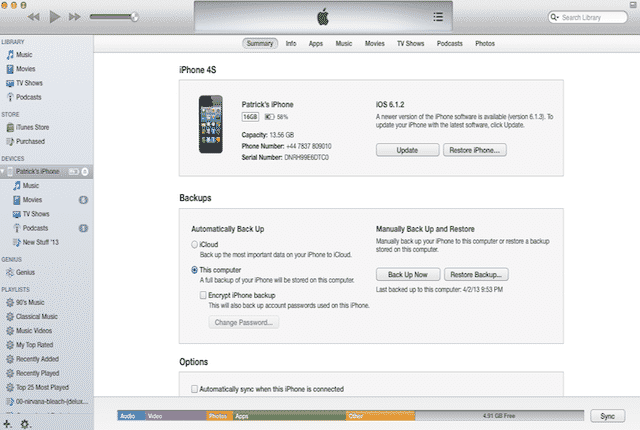
Task: Open the New Stuff '13 playlist
Action: click(x=36, y=242)
